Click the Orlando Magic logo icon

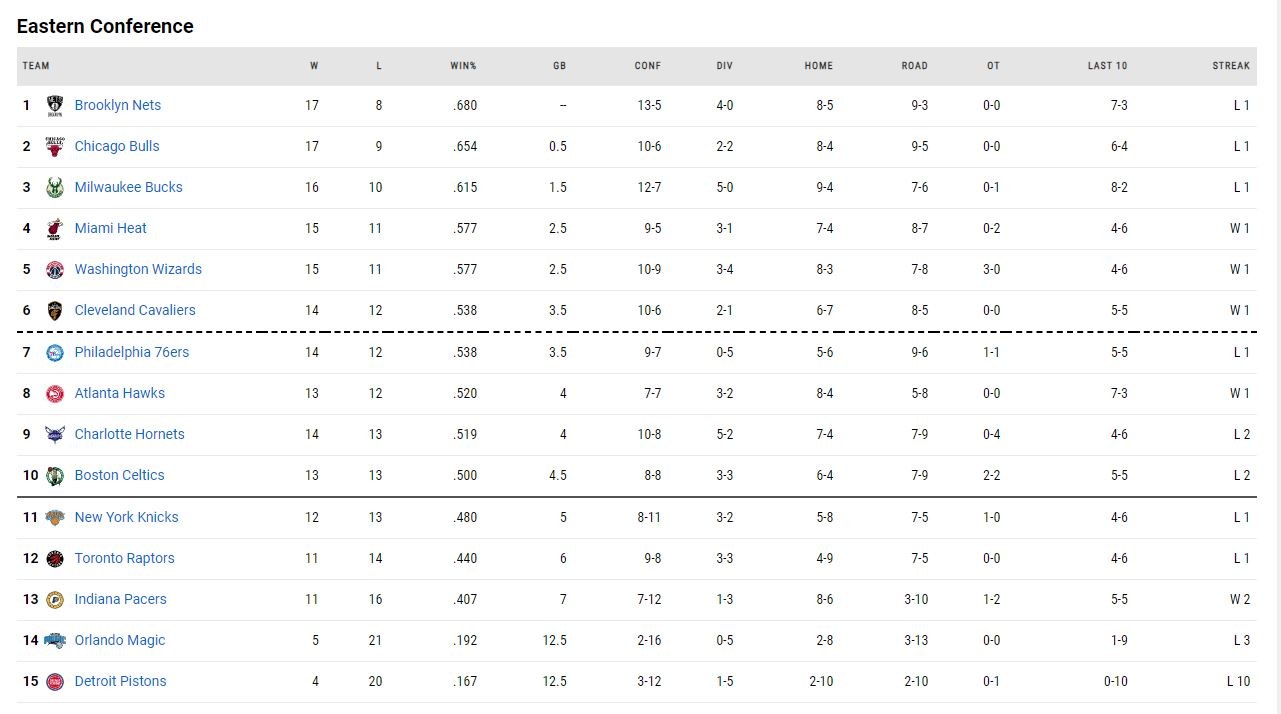point(55,641)
